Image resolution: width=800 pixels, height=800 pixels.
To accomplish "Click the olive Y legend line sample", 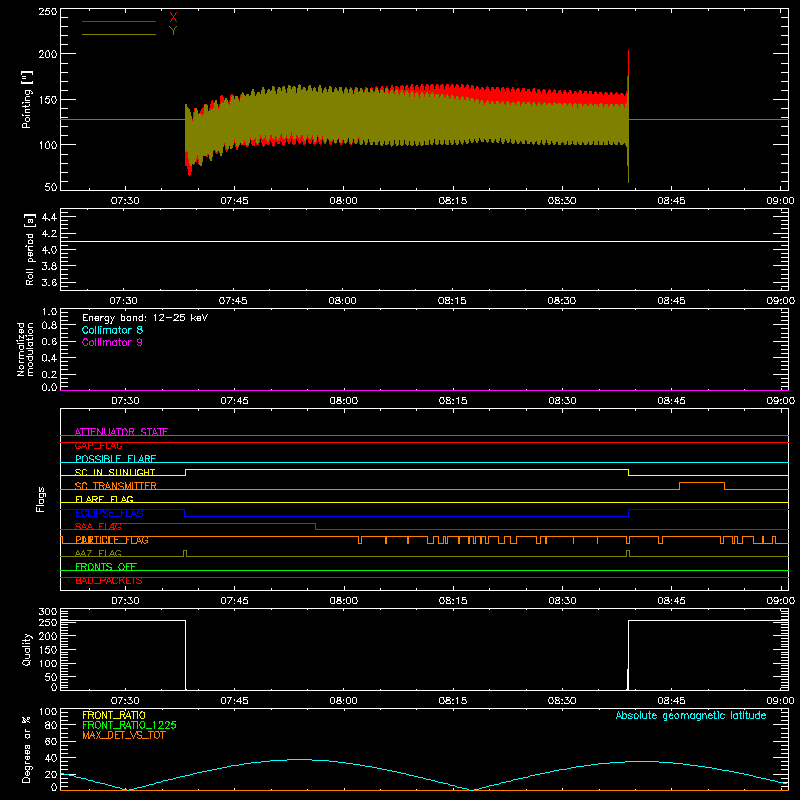I will pos(119,34).
